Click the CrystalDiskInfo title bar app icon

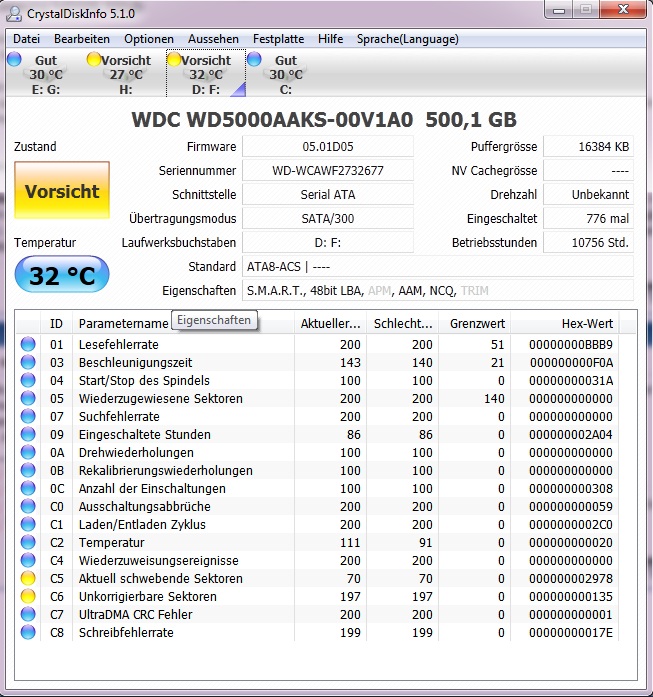point(13,13)
